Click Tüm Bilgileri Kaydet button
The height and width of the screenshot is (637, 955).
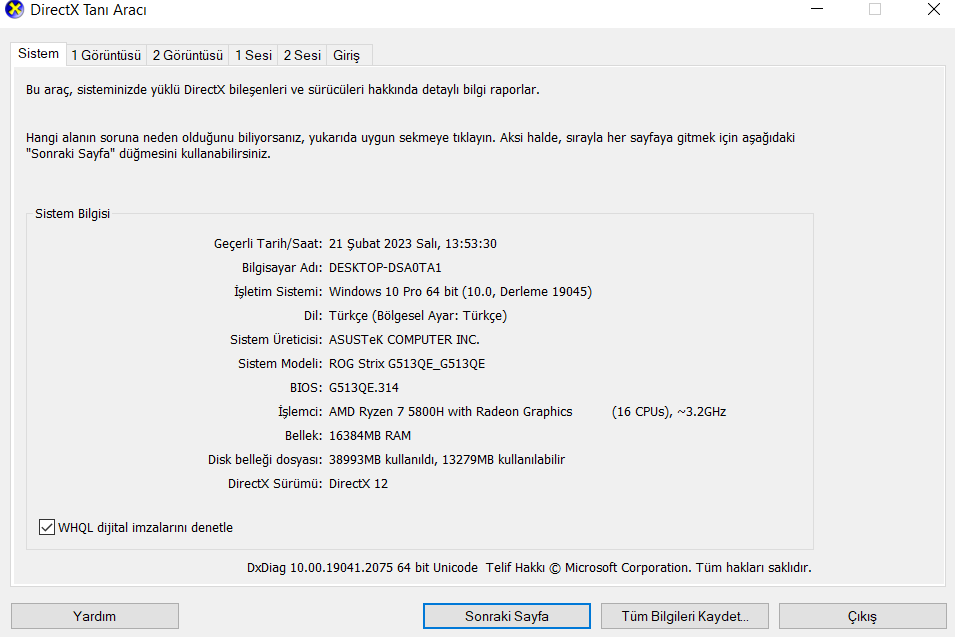(685, 616)
